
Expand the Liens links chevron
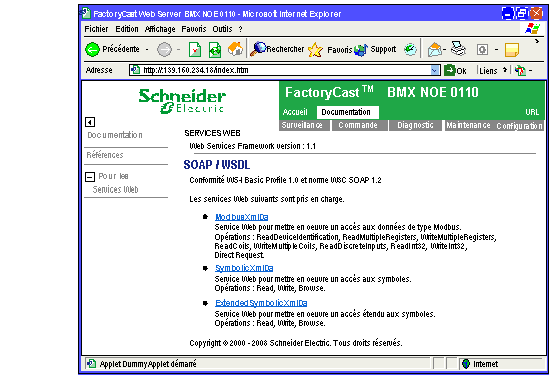[505, 70]
